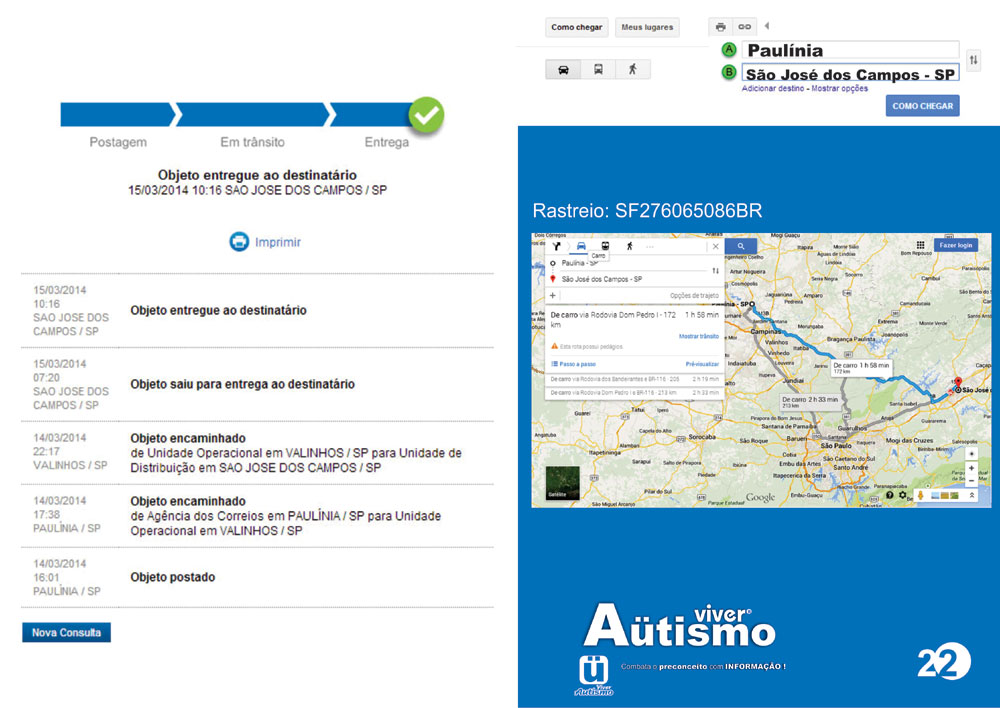This screenshot has width=1000, height=708.
Task: Swap origin and destination with the arrows icon
Action: [x=973, y=61]
